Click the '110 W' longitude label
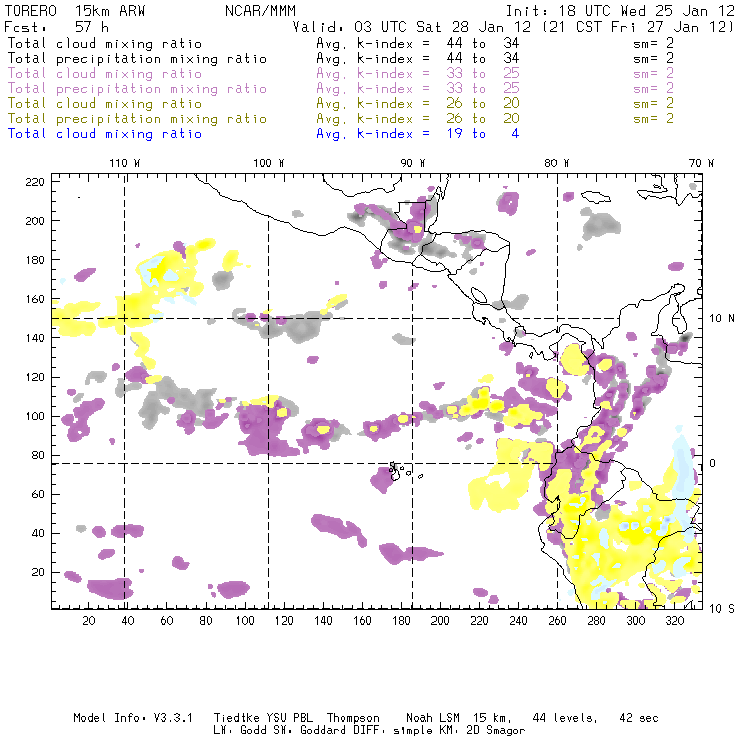 coord(125,163)
